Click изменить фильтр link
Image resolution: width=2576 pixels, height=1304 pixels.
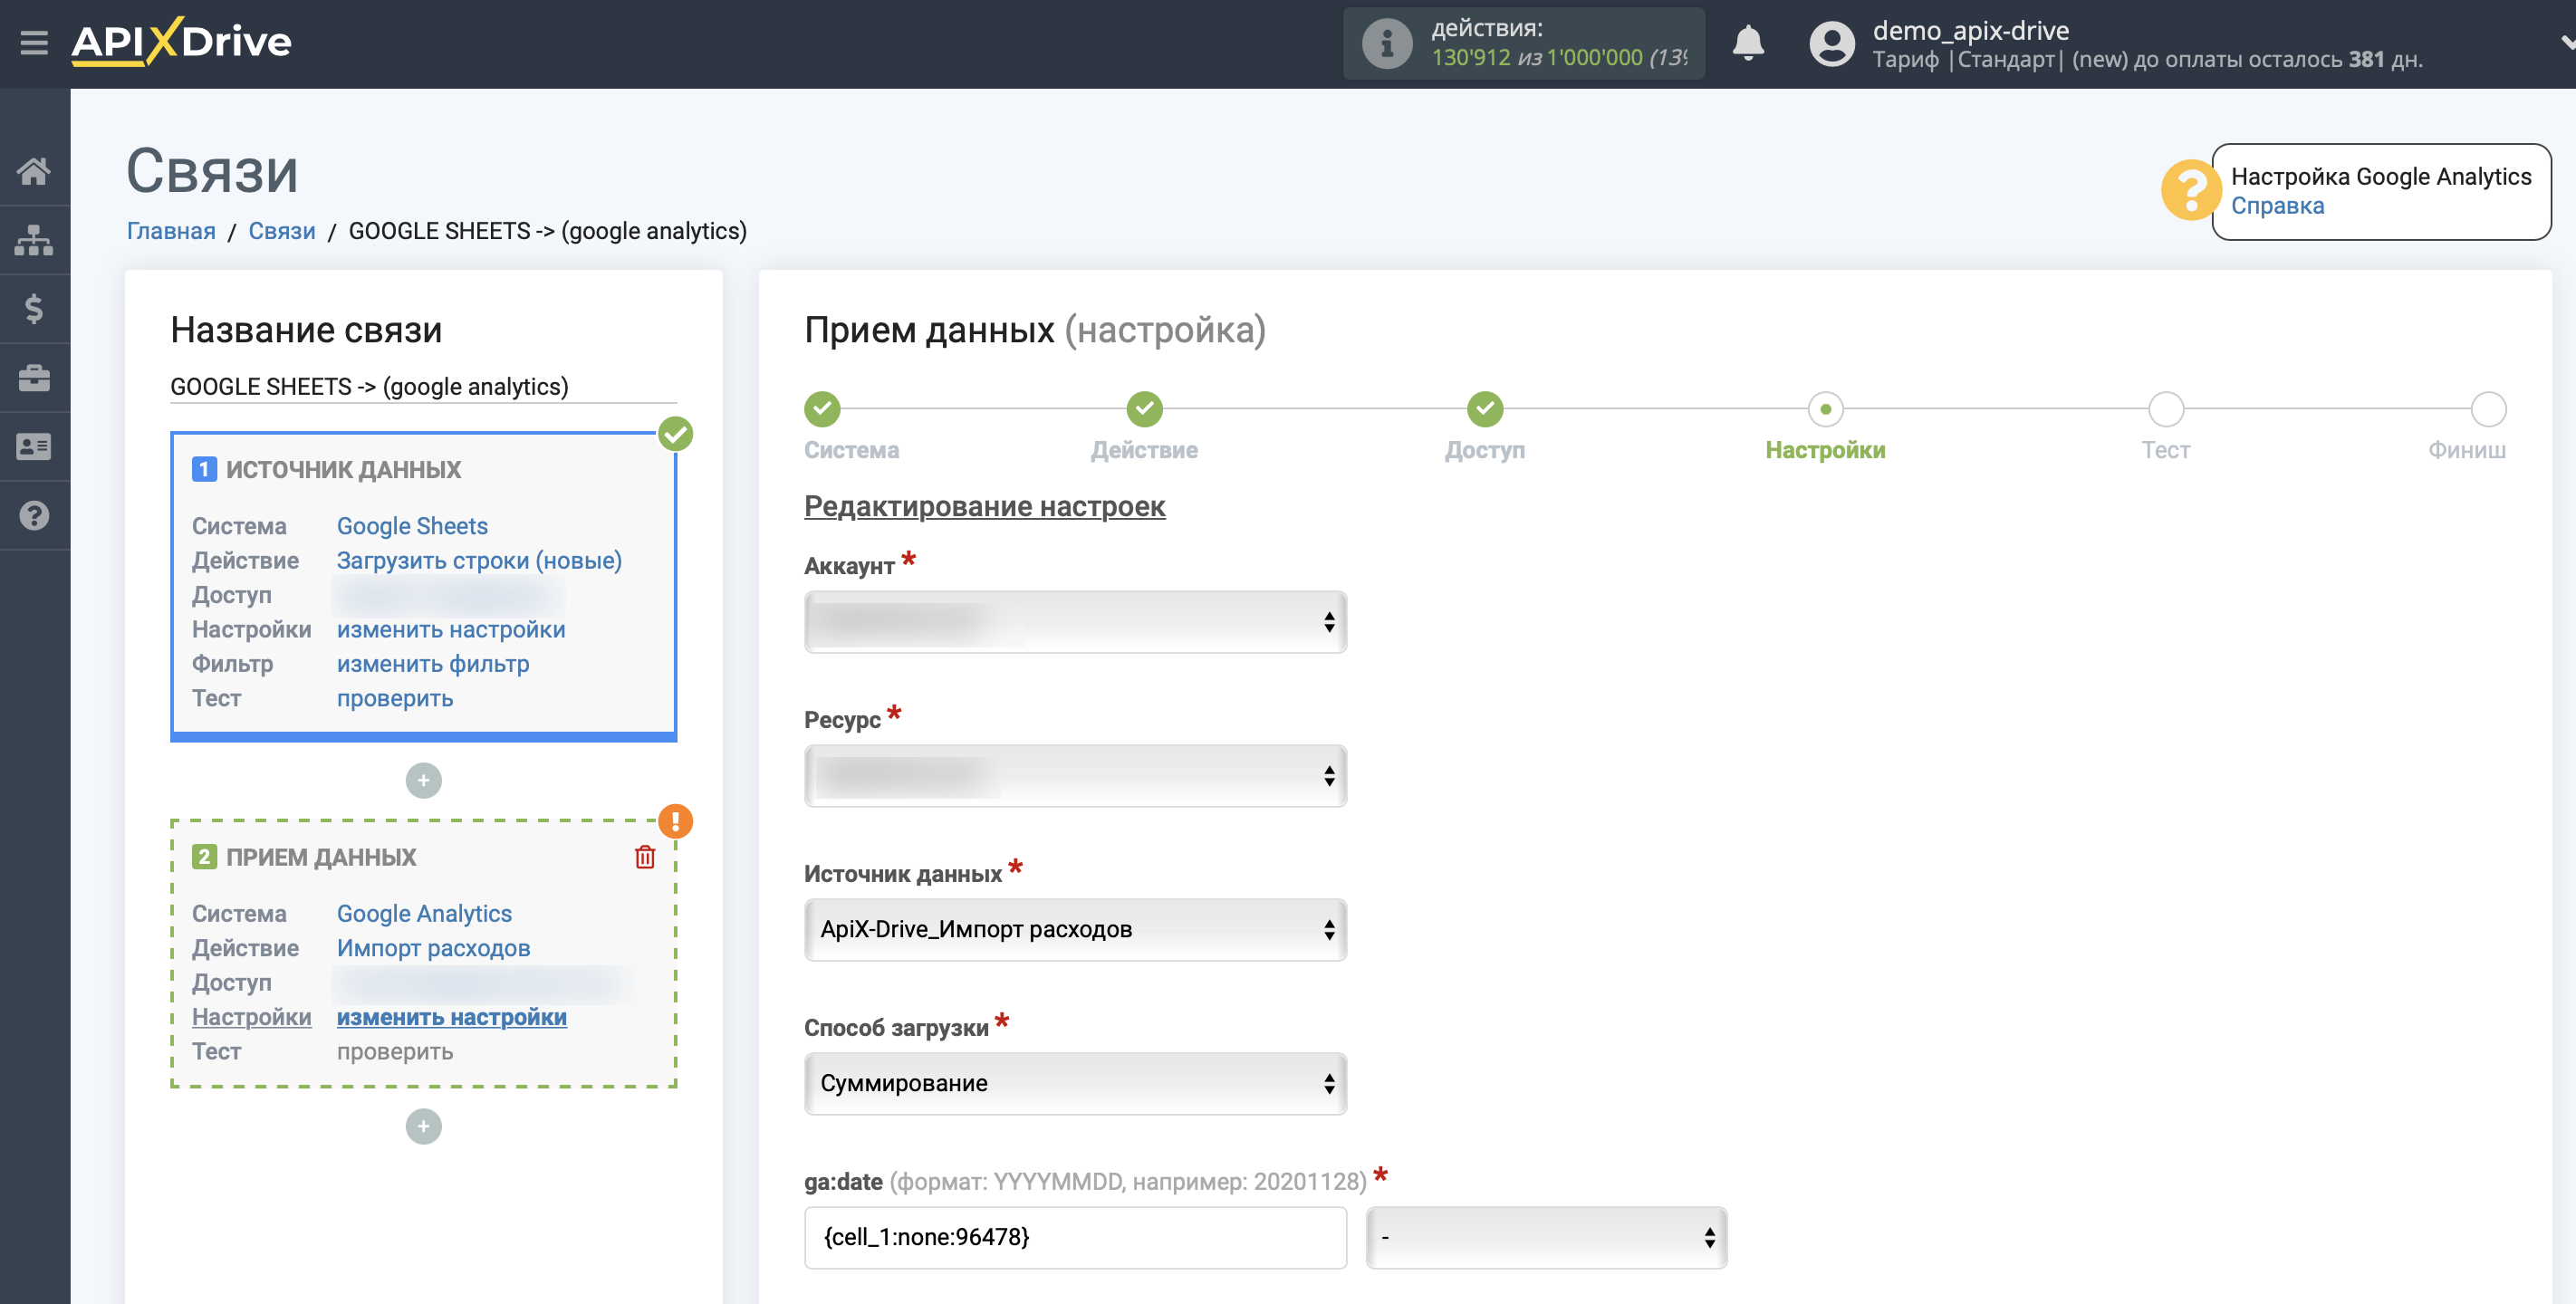click(433, 664)
